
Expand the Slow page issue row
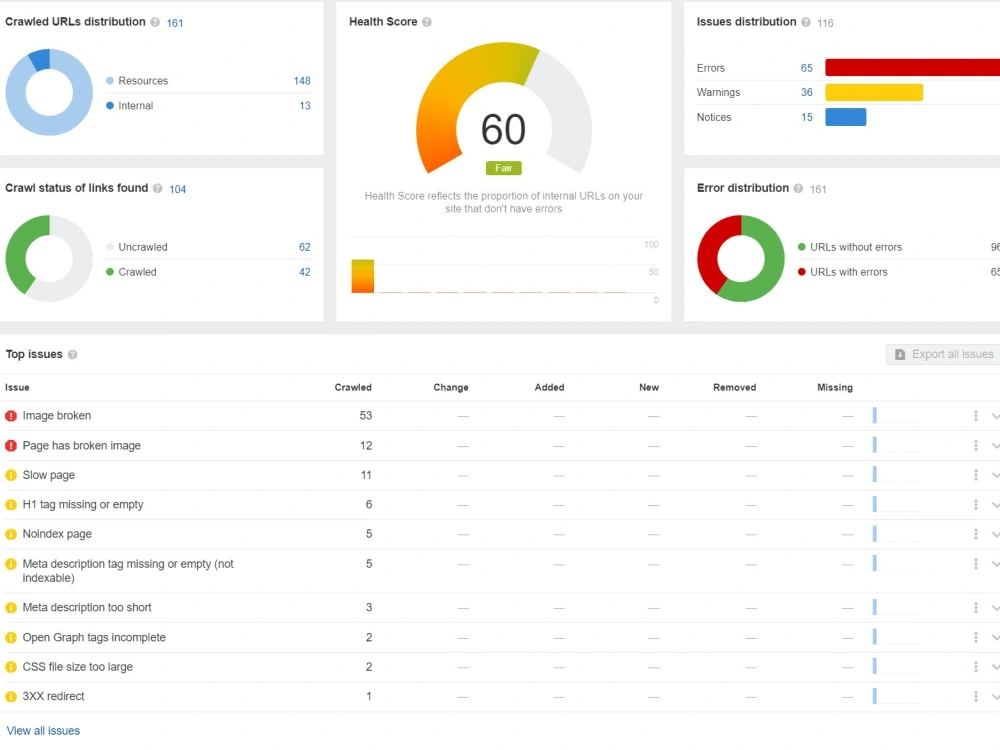(995, 475)
